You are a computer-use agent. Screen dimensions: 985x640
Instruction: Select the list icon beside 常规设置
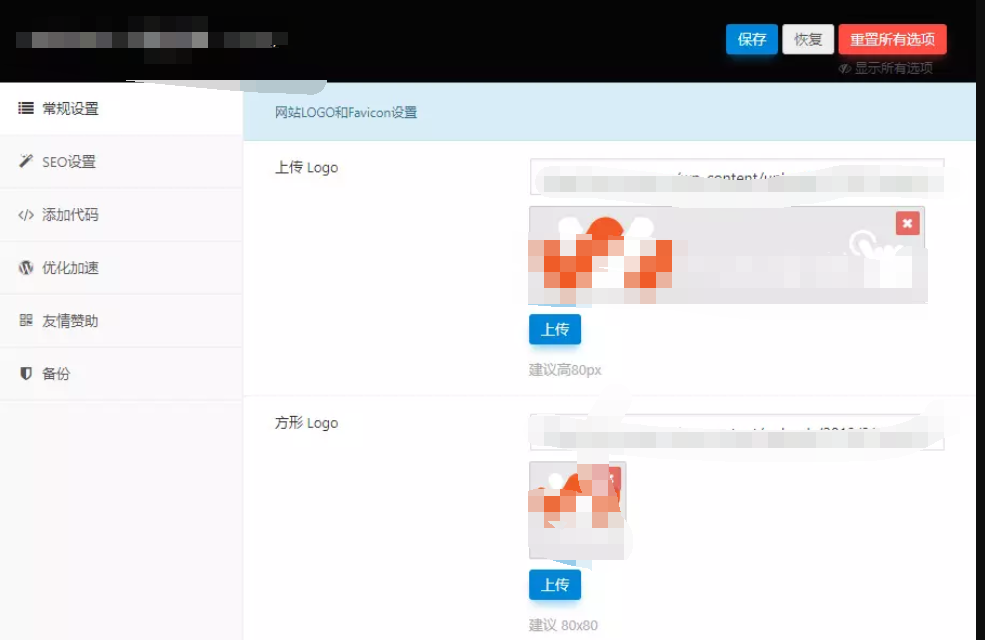click(x=25, y=108)
